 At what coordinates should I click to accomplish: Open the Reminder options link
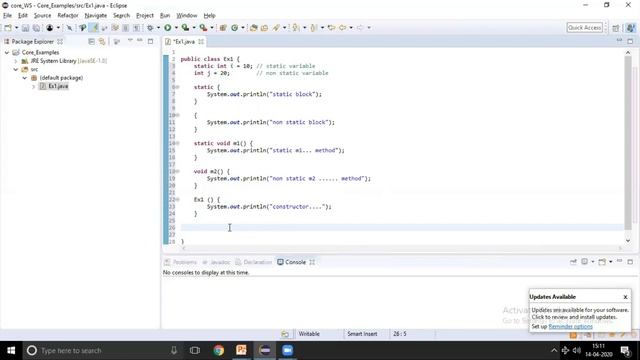(570, 327)
